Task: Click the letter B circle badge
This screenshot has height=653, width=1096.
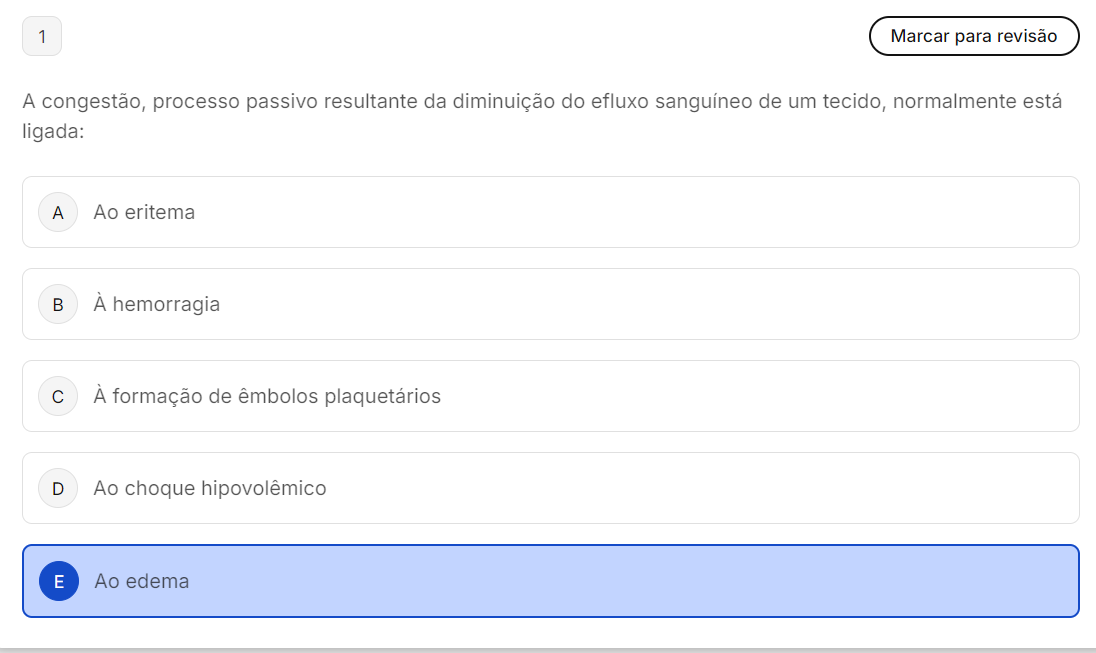Action: [58, 304]
